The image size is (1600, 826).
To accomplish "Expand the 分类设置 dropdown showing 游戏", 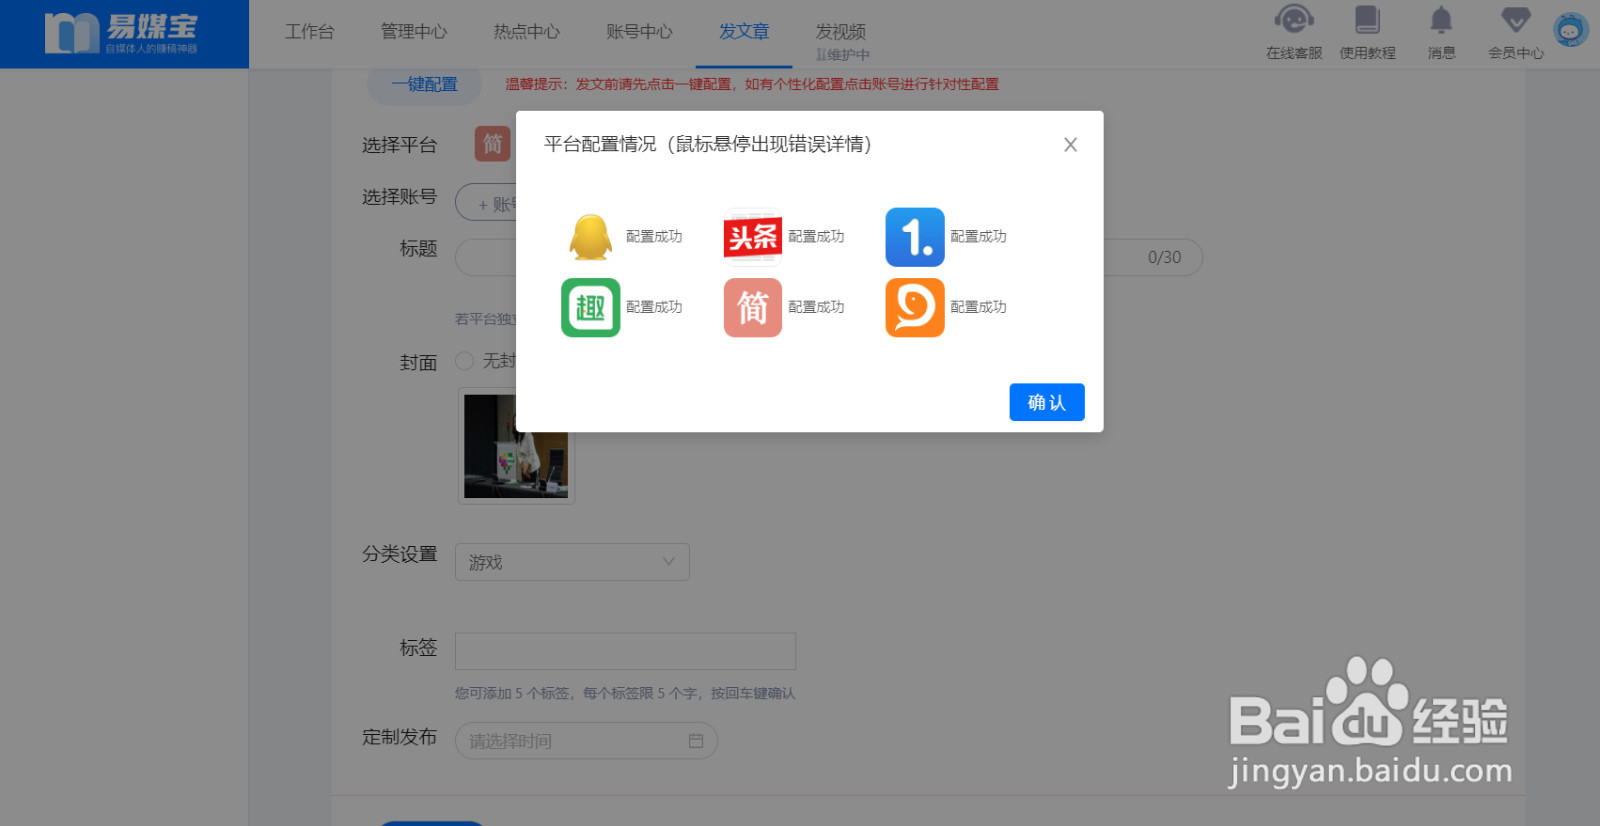I will point(572,562).
